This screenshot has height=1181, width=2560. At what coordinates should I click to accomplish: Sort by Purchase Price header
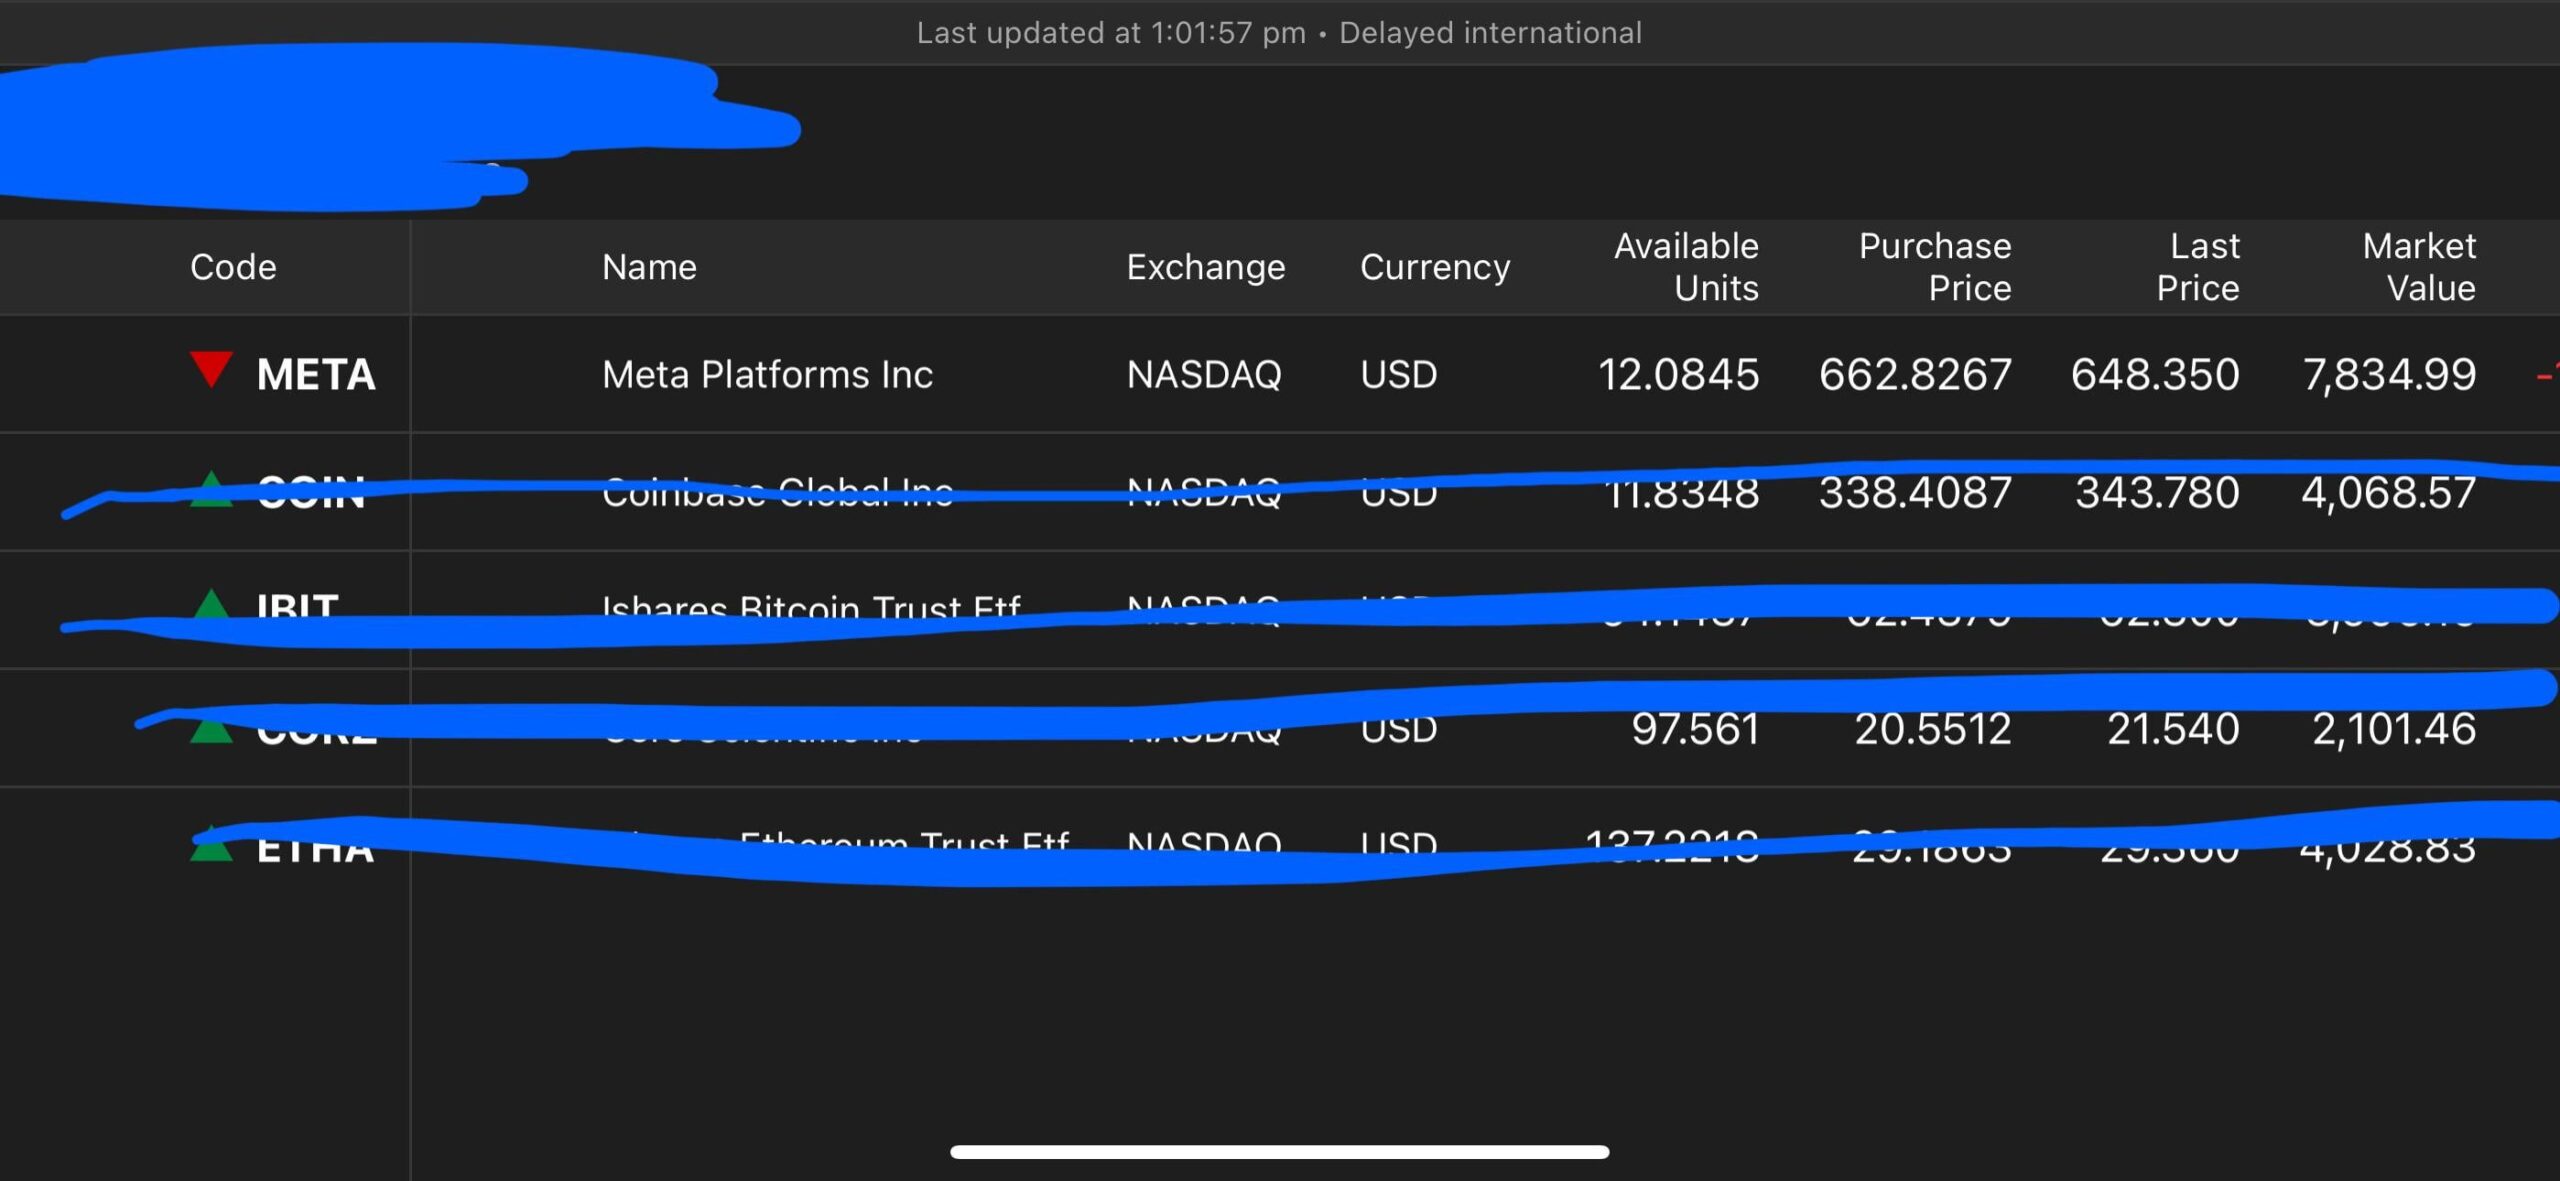[1934, 267]
